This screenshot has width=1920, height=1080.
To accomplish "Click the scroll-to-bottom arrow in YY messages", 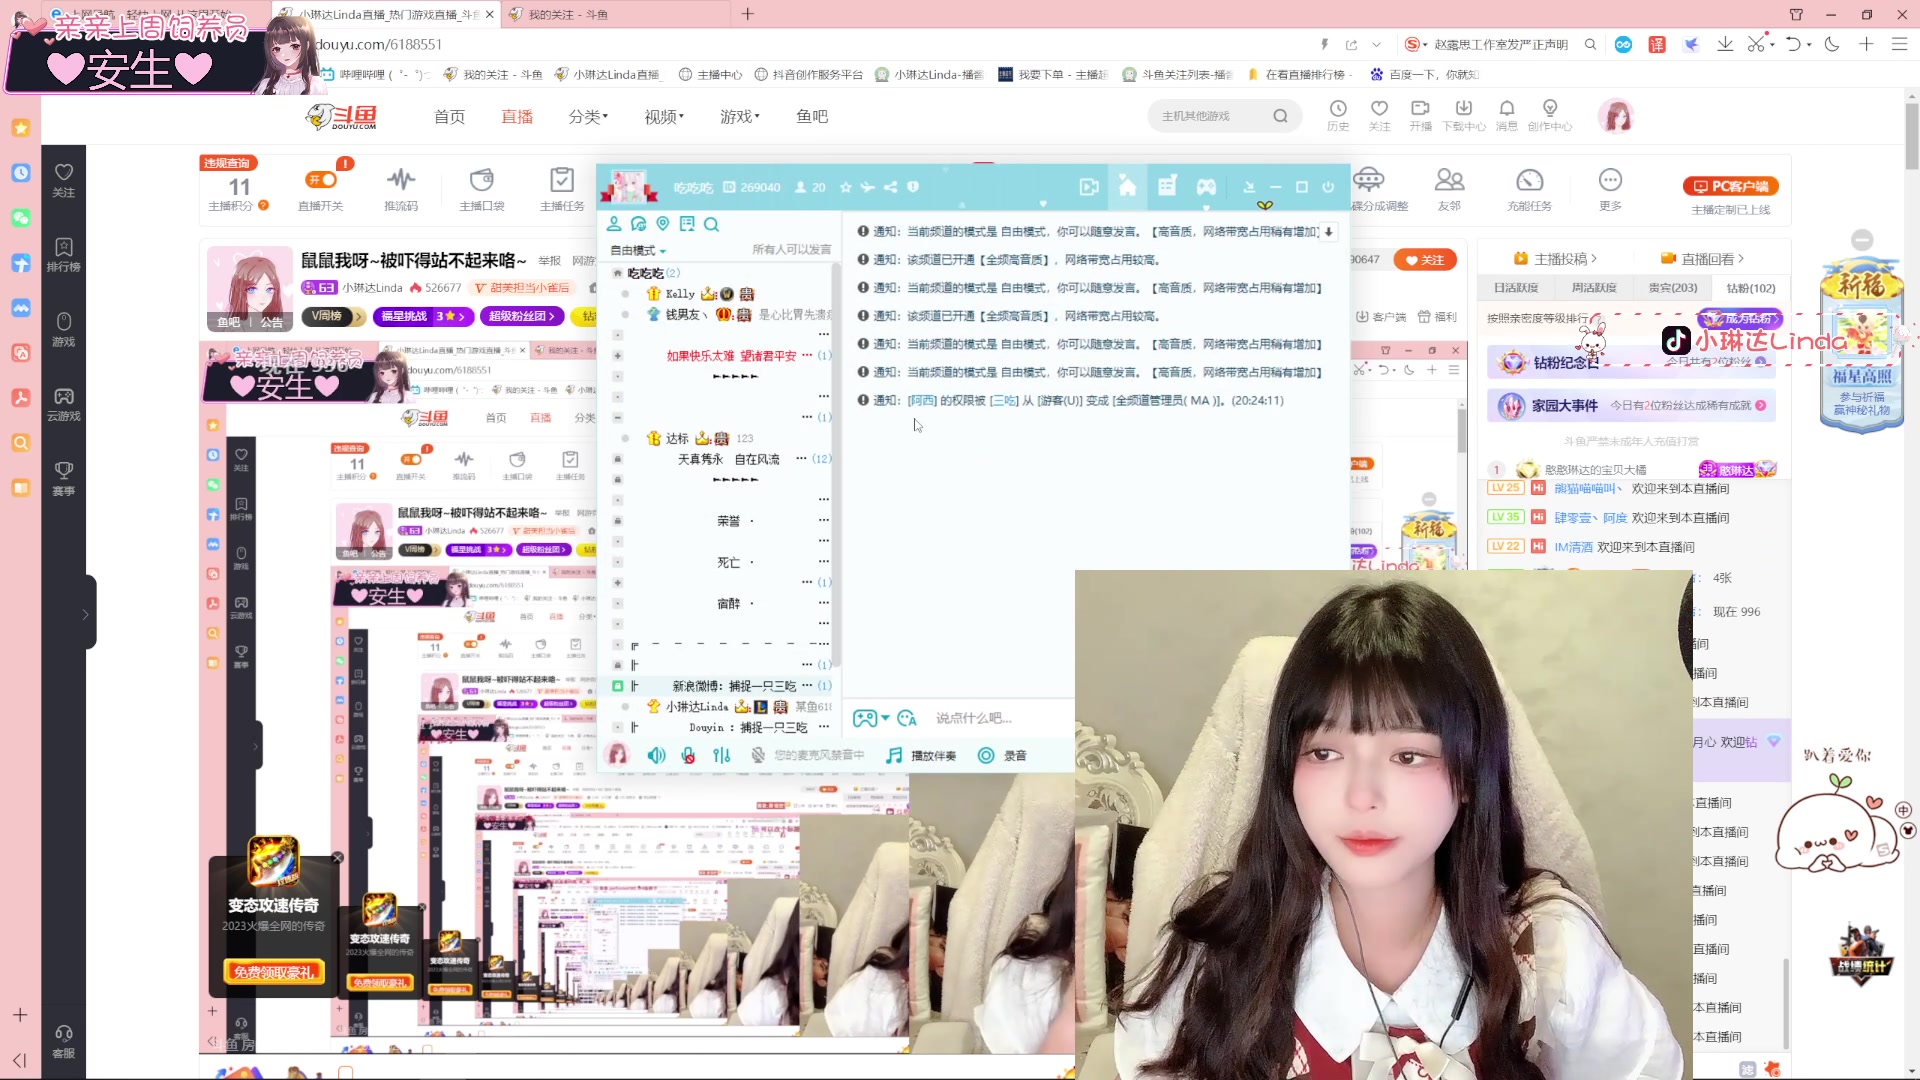I will point(1328,232).
